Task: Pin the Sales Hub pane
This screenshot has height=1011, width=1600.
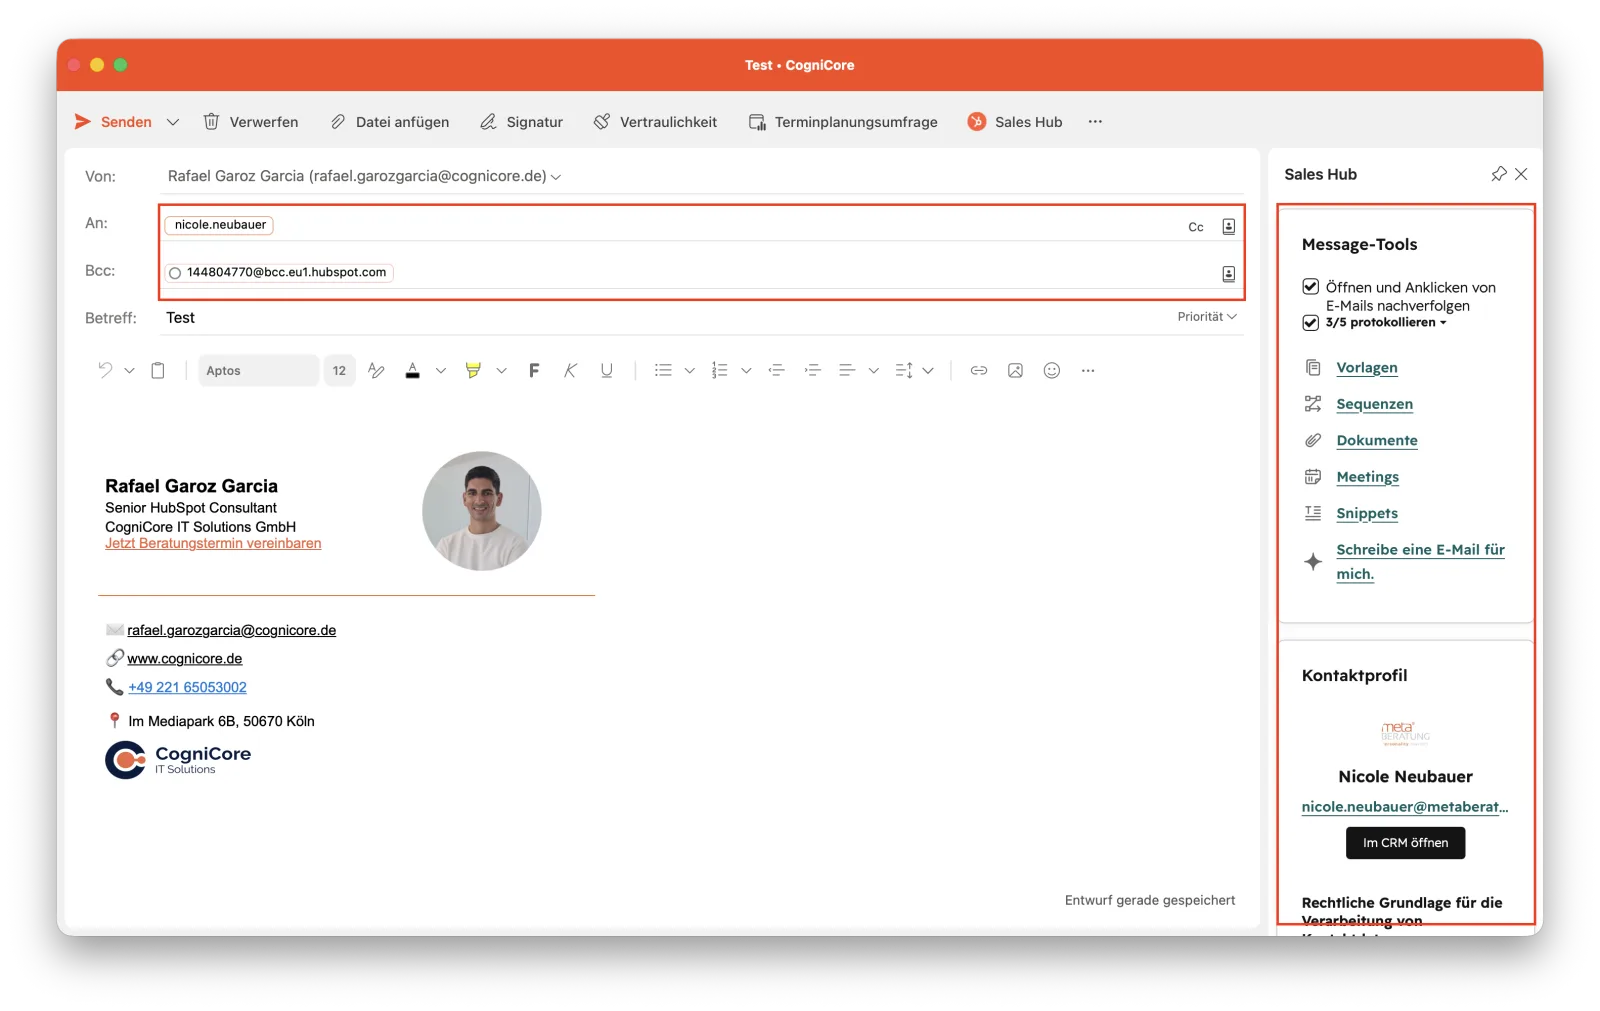Action: 1498,174
